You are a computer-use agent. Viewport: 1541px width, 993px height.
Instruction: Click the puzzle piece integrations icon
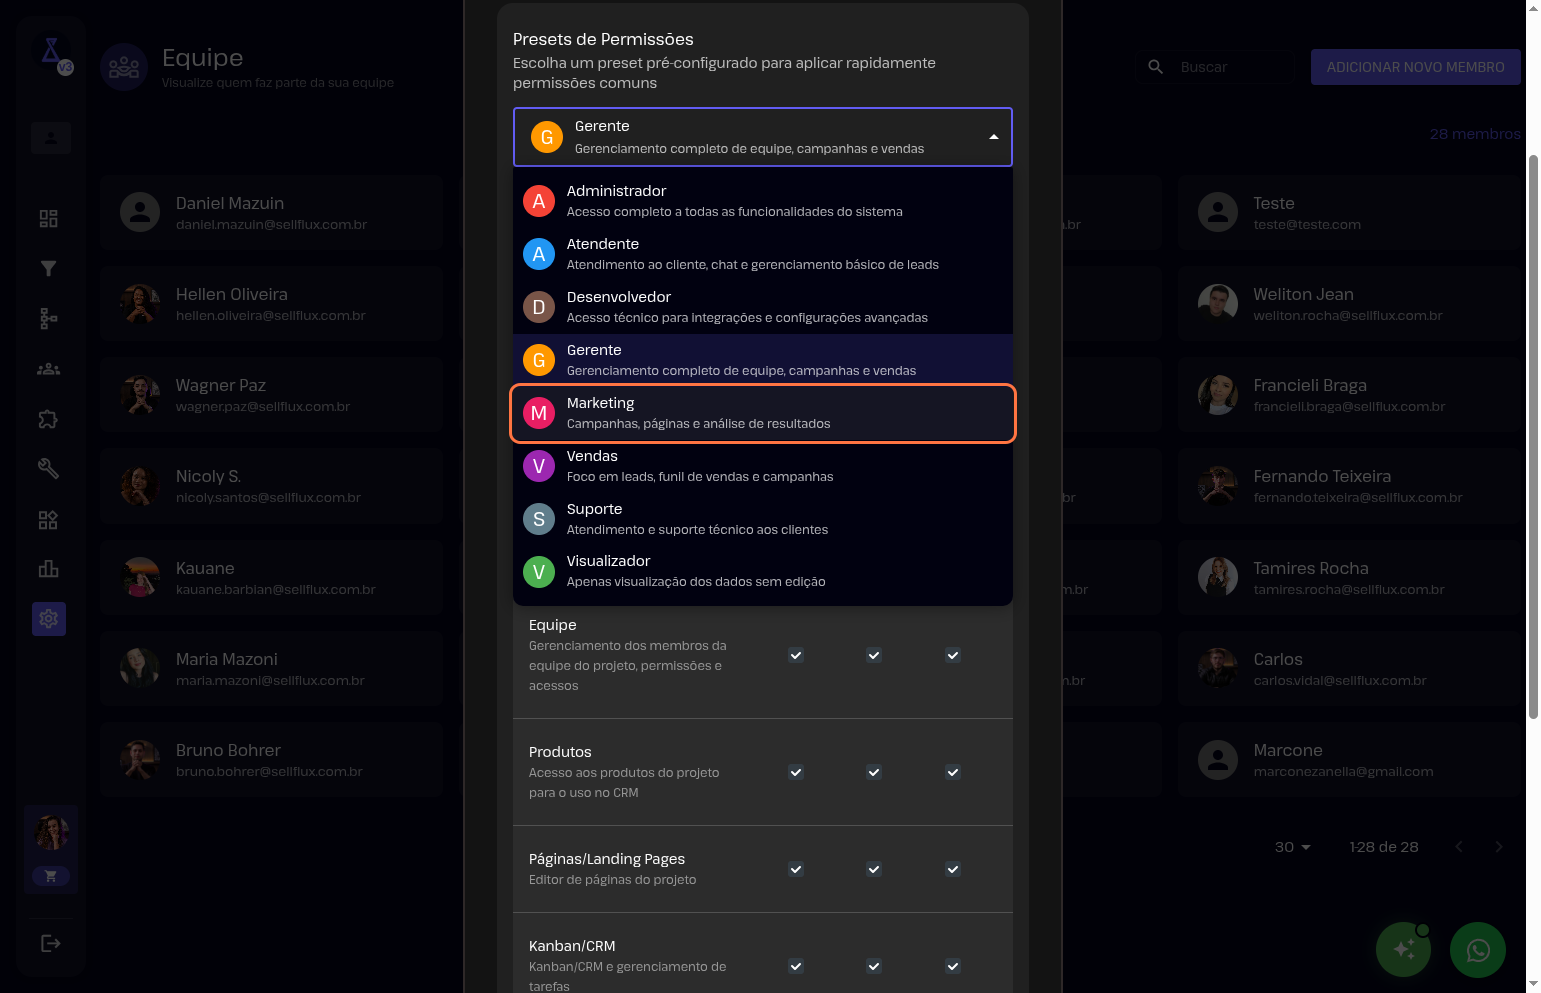pyautogui.click(x=48, y=419)
